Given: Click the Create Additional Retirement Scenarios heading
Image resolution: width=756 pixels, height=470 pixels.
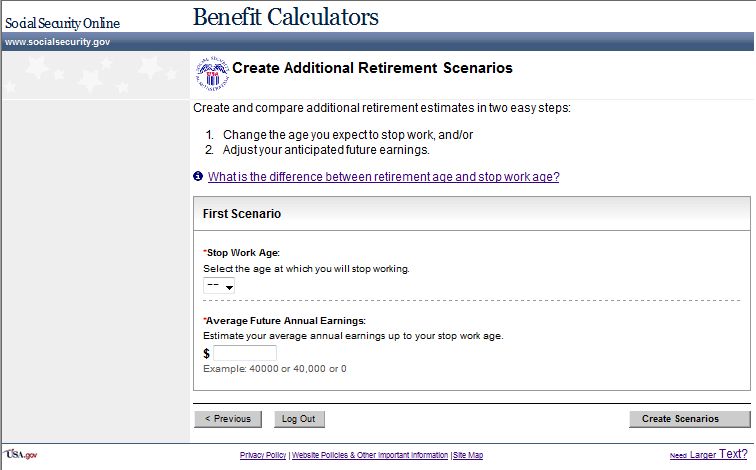Looking at the screenshot, I should point(372,68).
